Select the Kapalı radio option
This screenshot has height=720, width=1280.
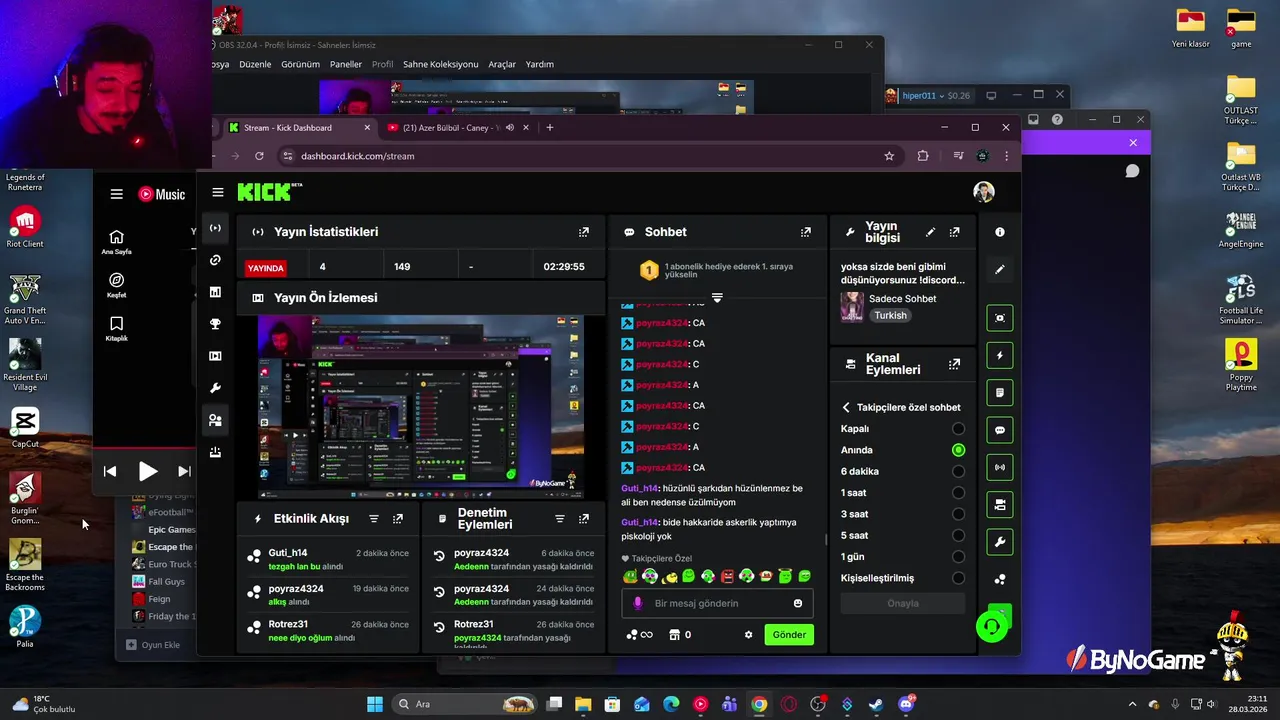click(958, 429)
